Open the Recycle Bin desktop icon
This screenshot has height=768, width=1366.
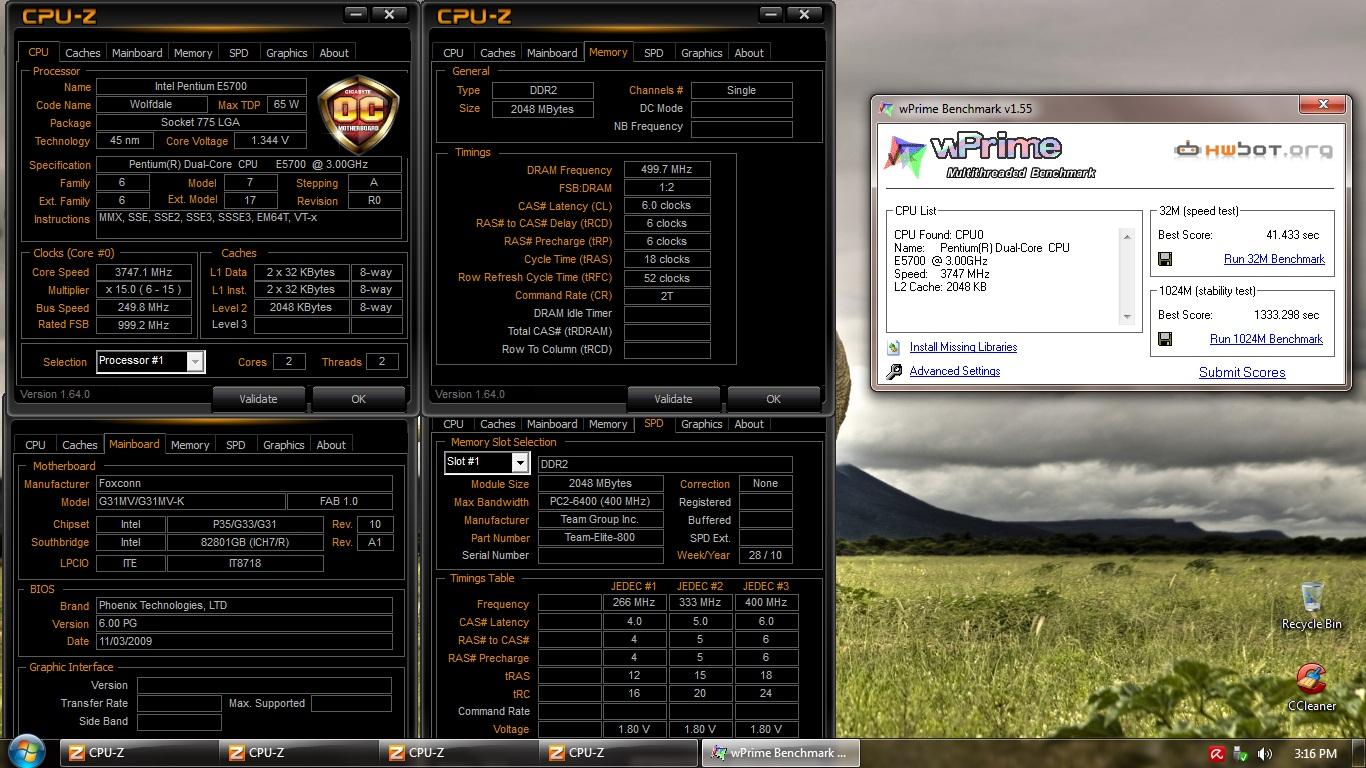click(x=1312, y=606)
